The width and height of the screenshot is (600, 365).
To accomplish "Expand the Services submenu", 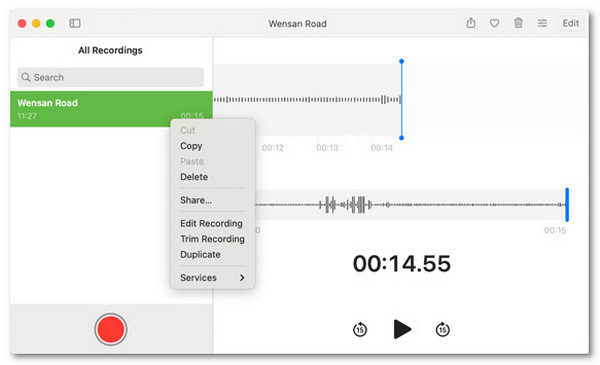I will 212,278.
